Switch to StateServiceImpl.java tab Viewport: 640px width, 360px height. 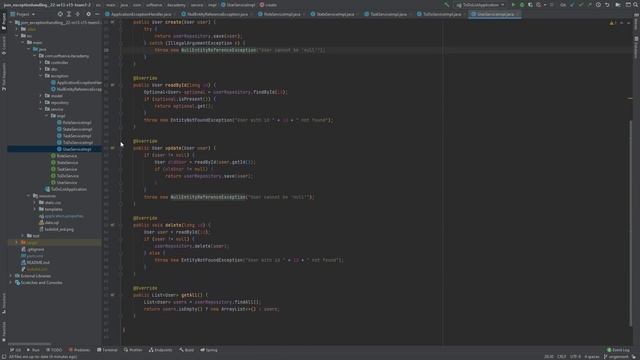[335, 14]
